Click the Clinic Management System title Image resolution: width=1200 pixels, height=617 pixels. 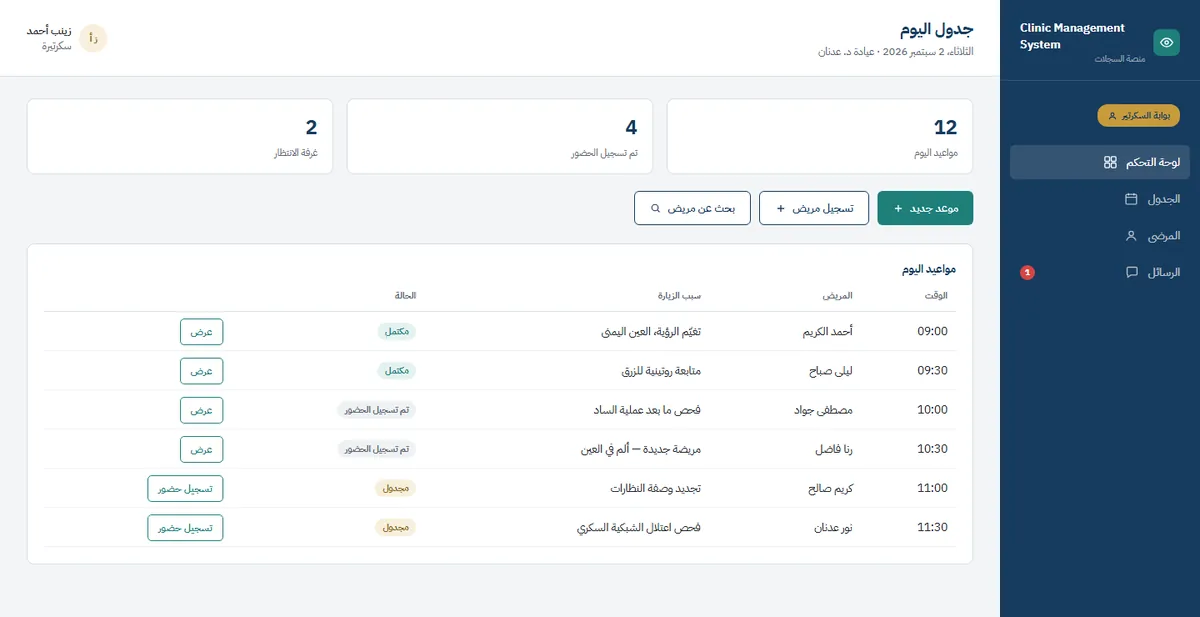[x=1072, y=36]
